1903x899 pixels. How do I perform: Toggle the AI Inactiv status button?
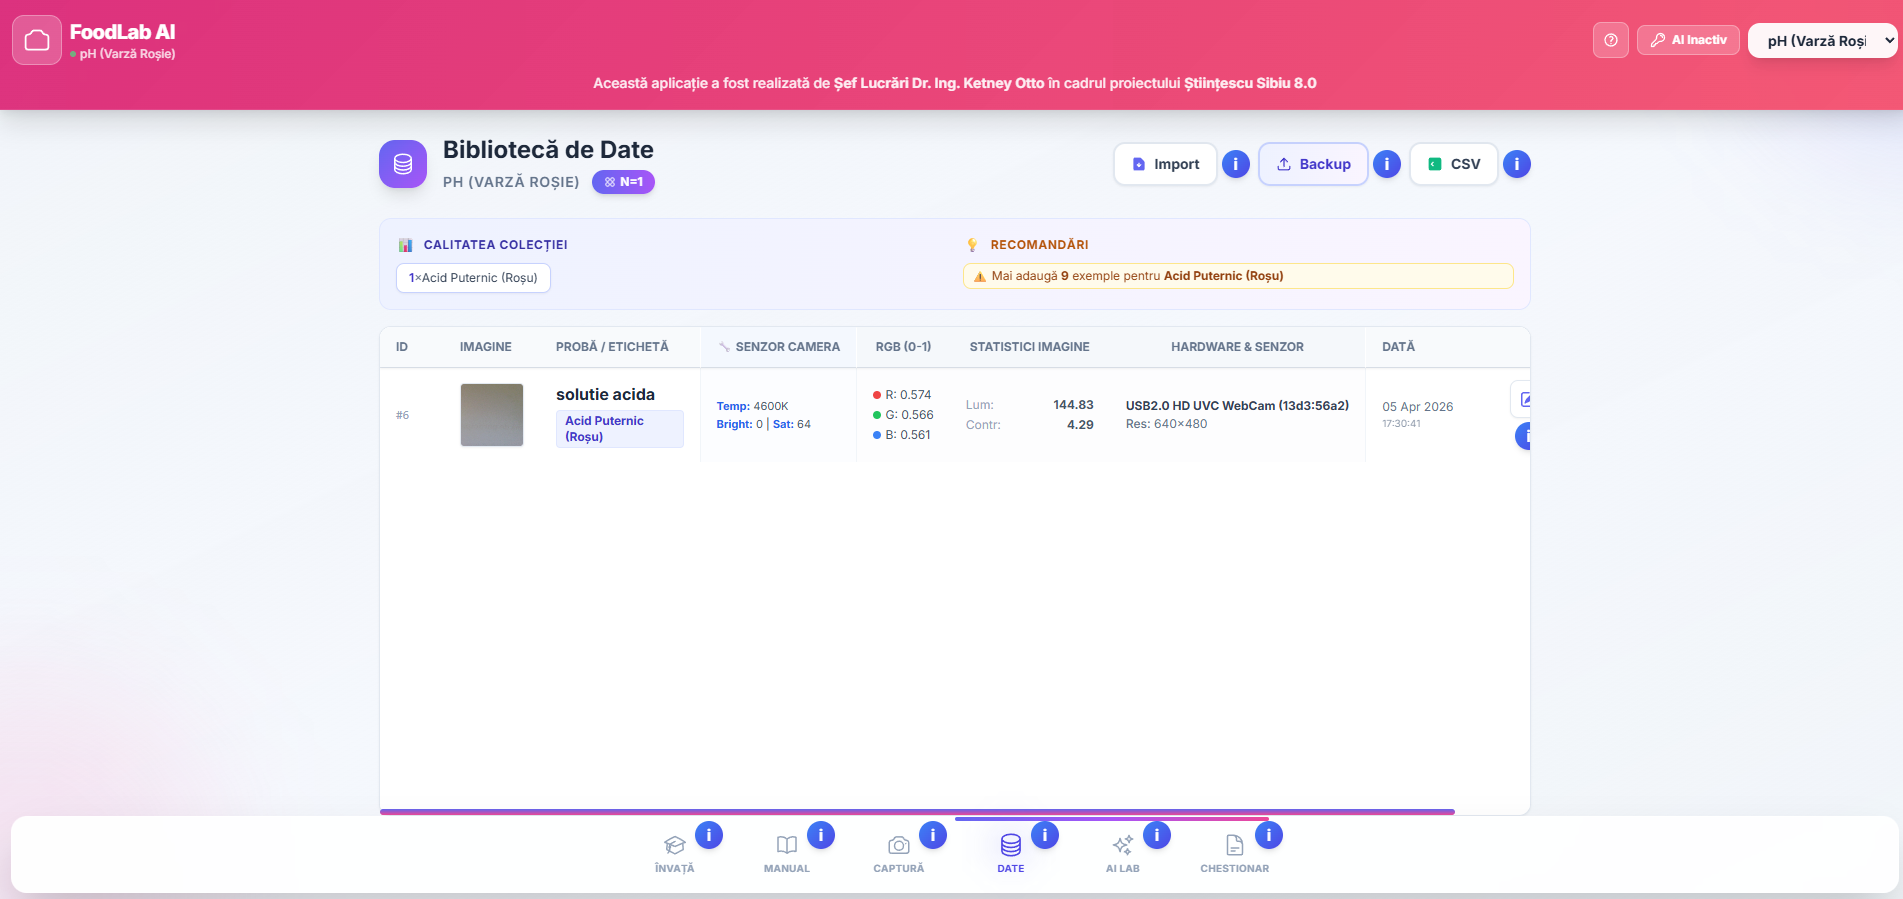pyautogui.click(x=1688, y=40)
